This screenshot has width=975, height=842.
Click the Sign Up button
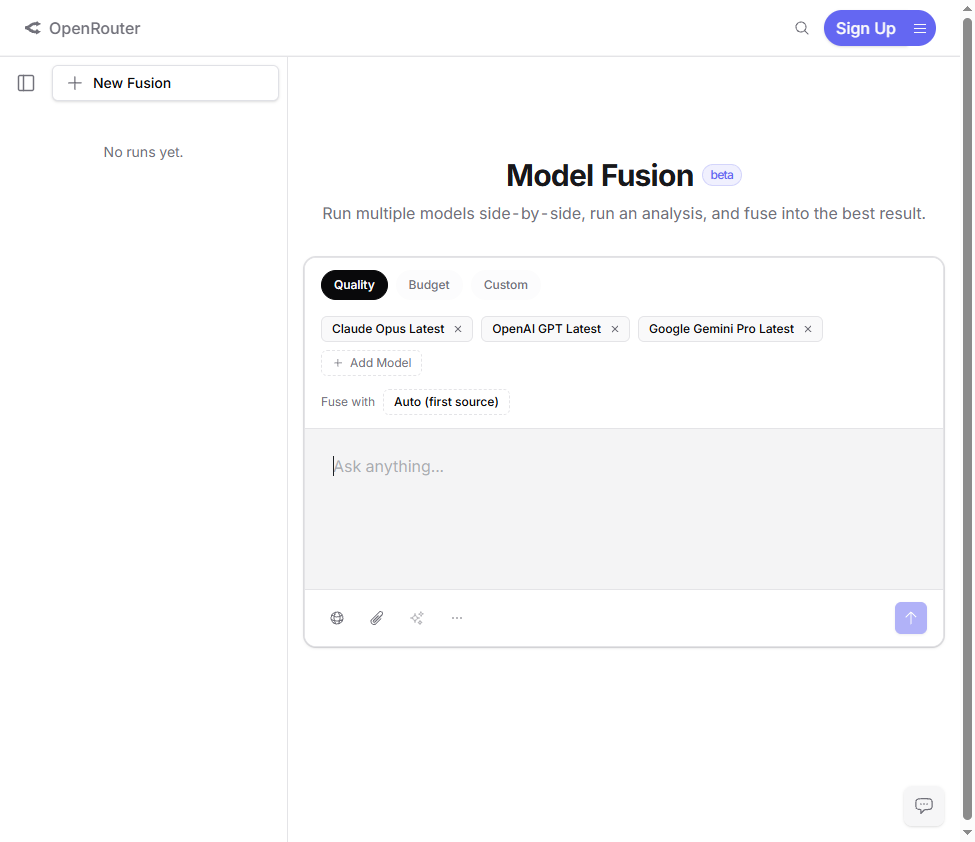(865, 28)
